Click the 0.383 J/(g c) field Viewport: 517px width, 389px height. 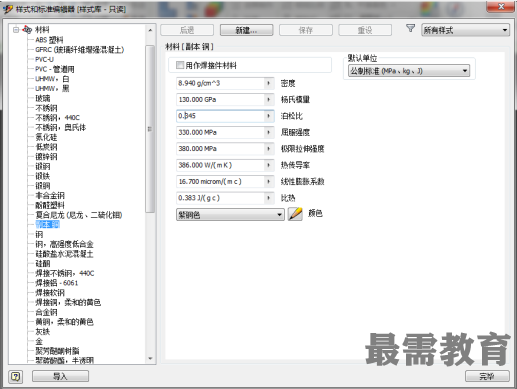click(220, 198)
